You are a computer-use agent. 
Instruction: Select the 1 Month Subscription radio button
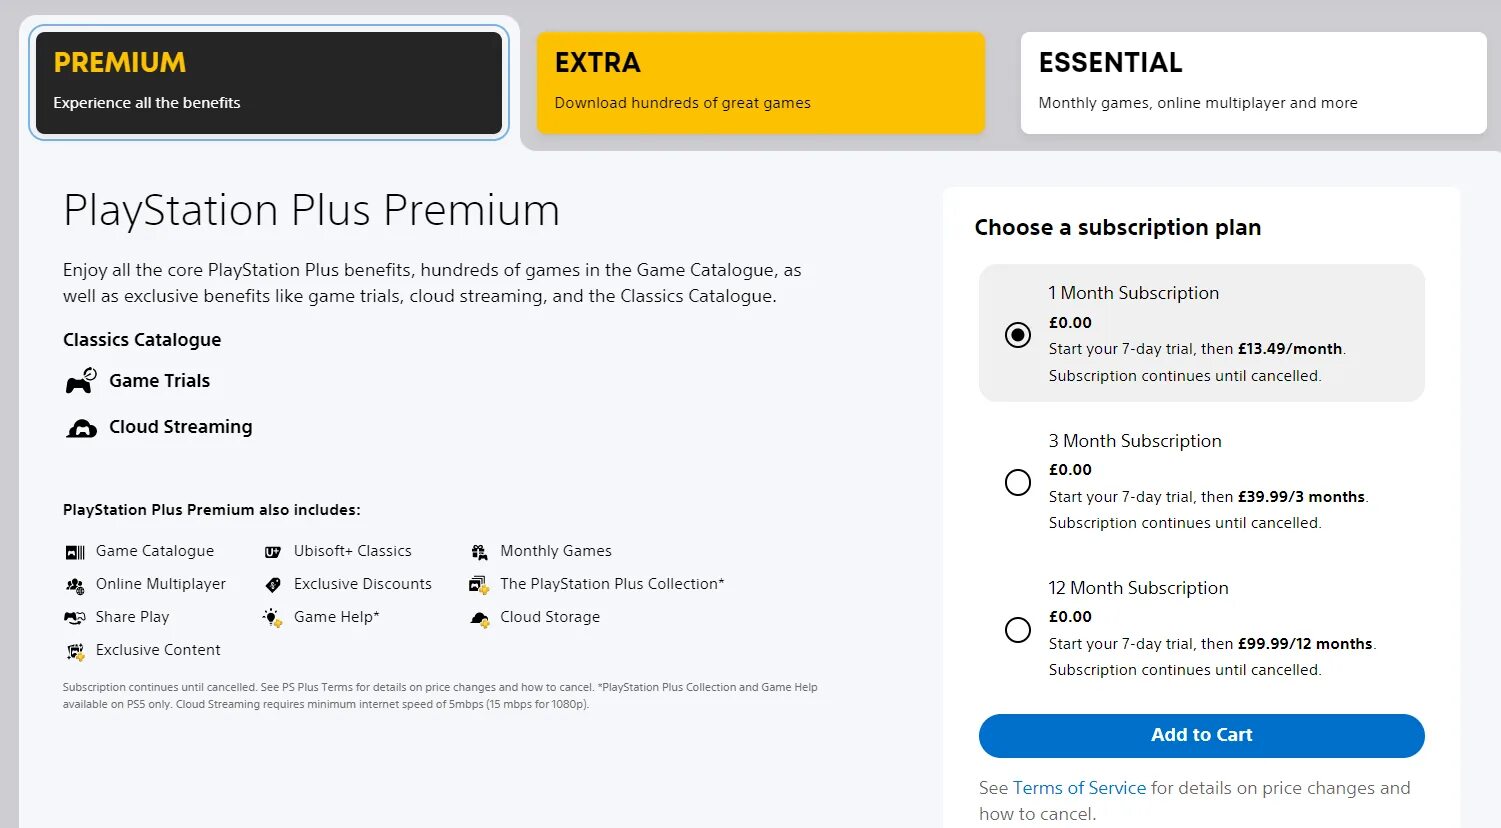[x=1018, y=335]
